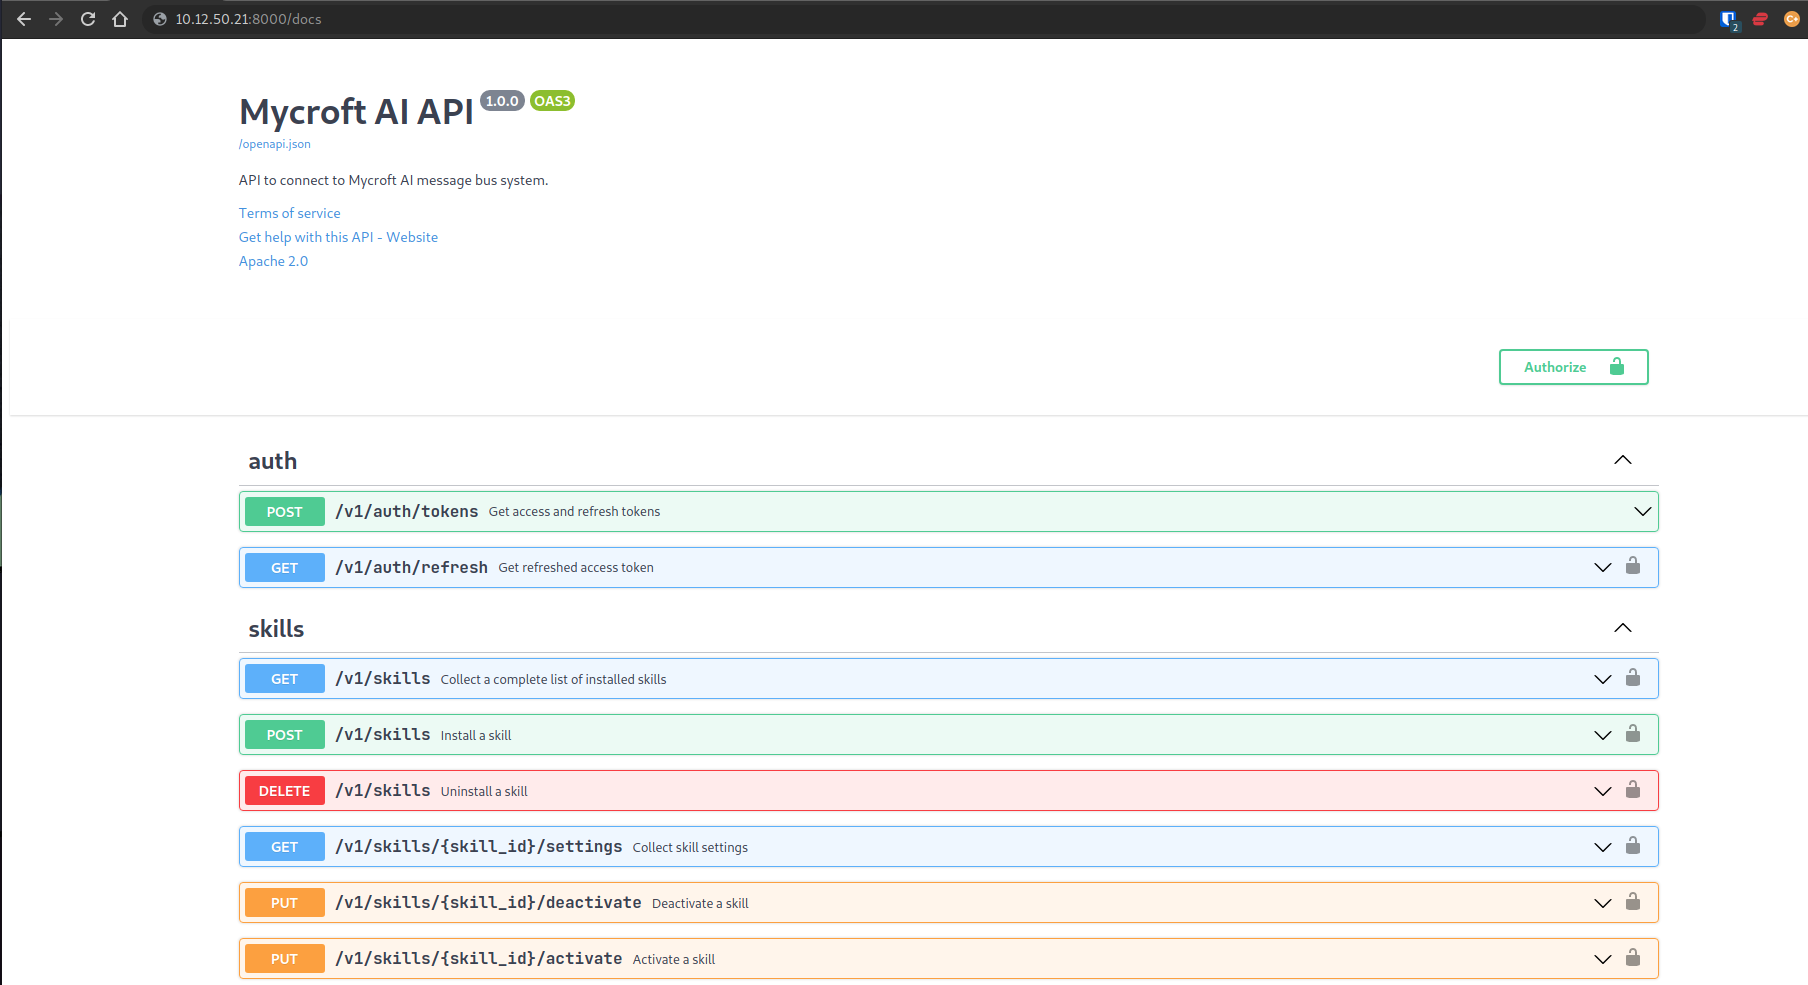The width and height of the screenshot is (1808, 985).
Task: Go back using the browser back arrow
Action: point(24,19)
